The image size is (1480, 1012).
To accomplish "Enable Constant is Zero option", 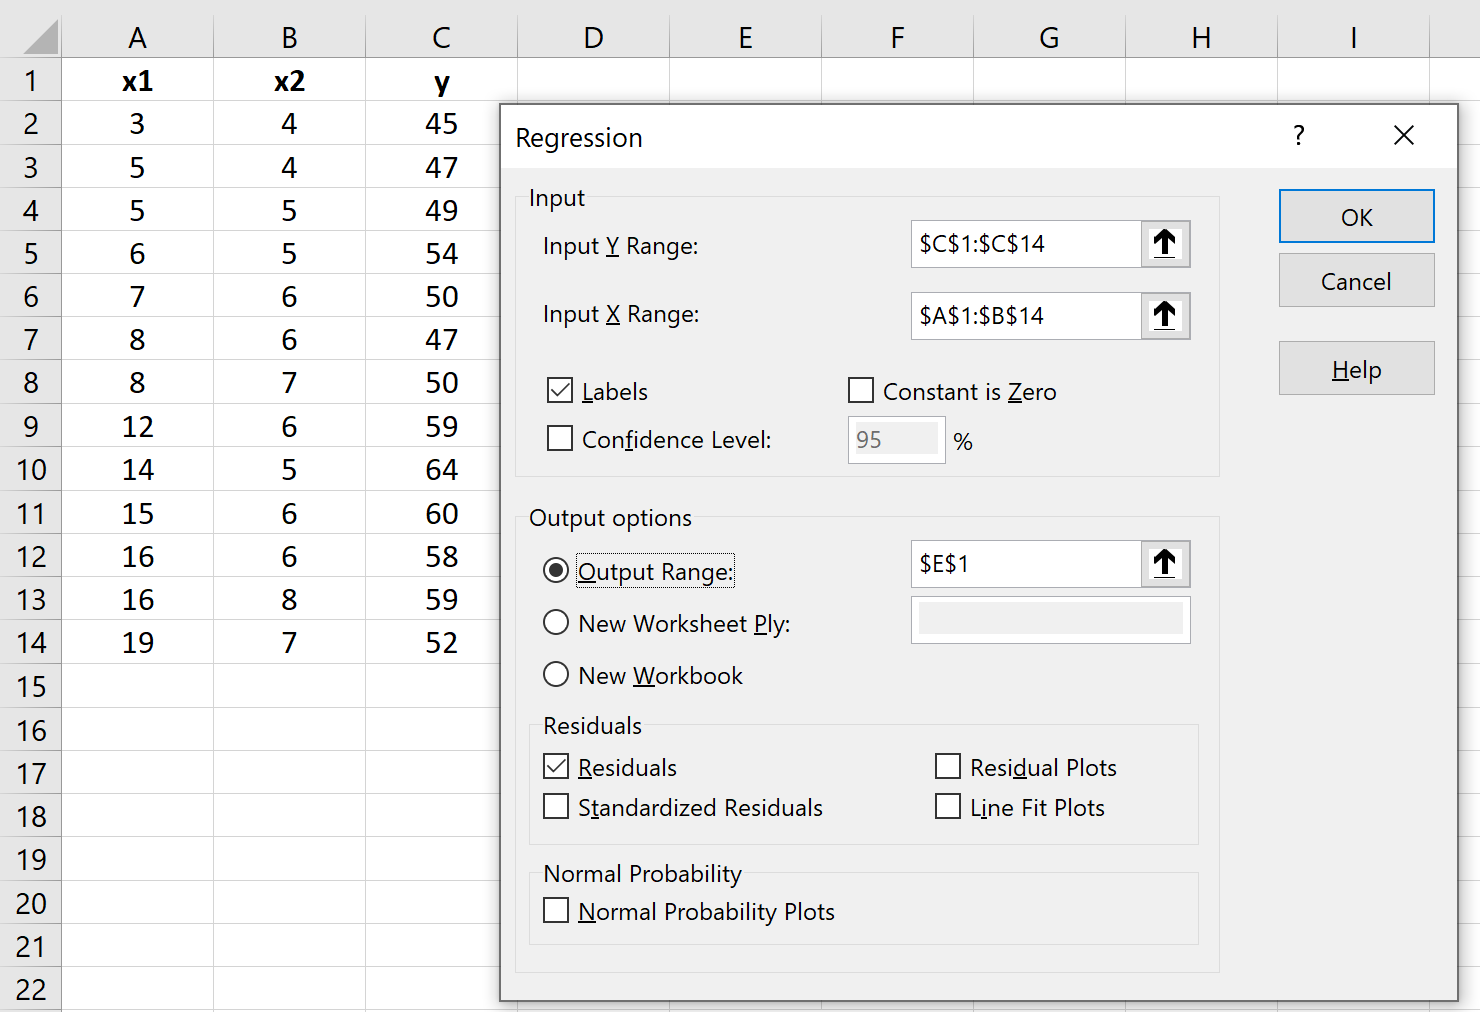I will 861,391.
